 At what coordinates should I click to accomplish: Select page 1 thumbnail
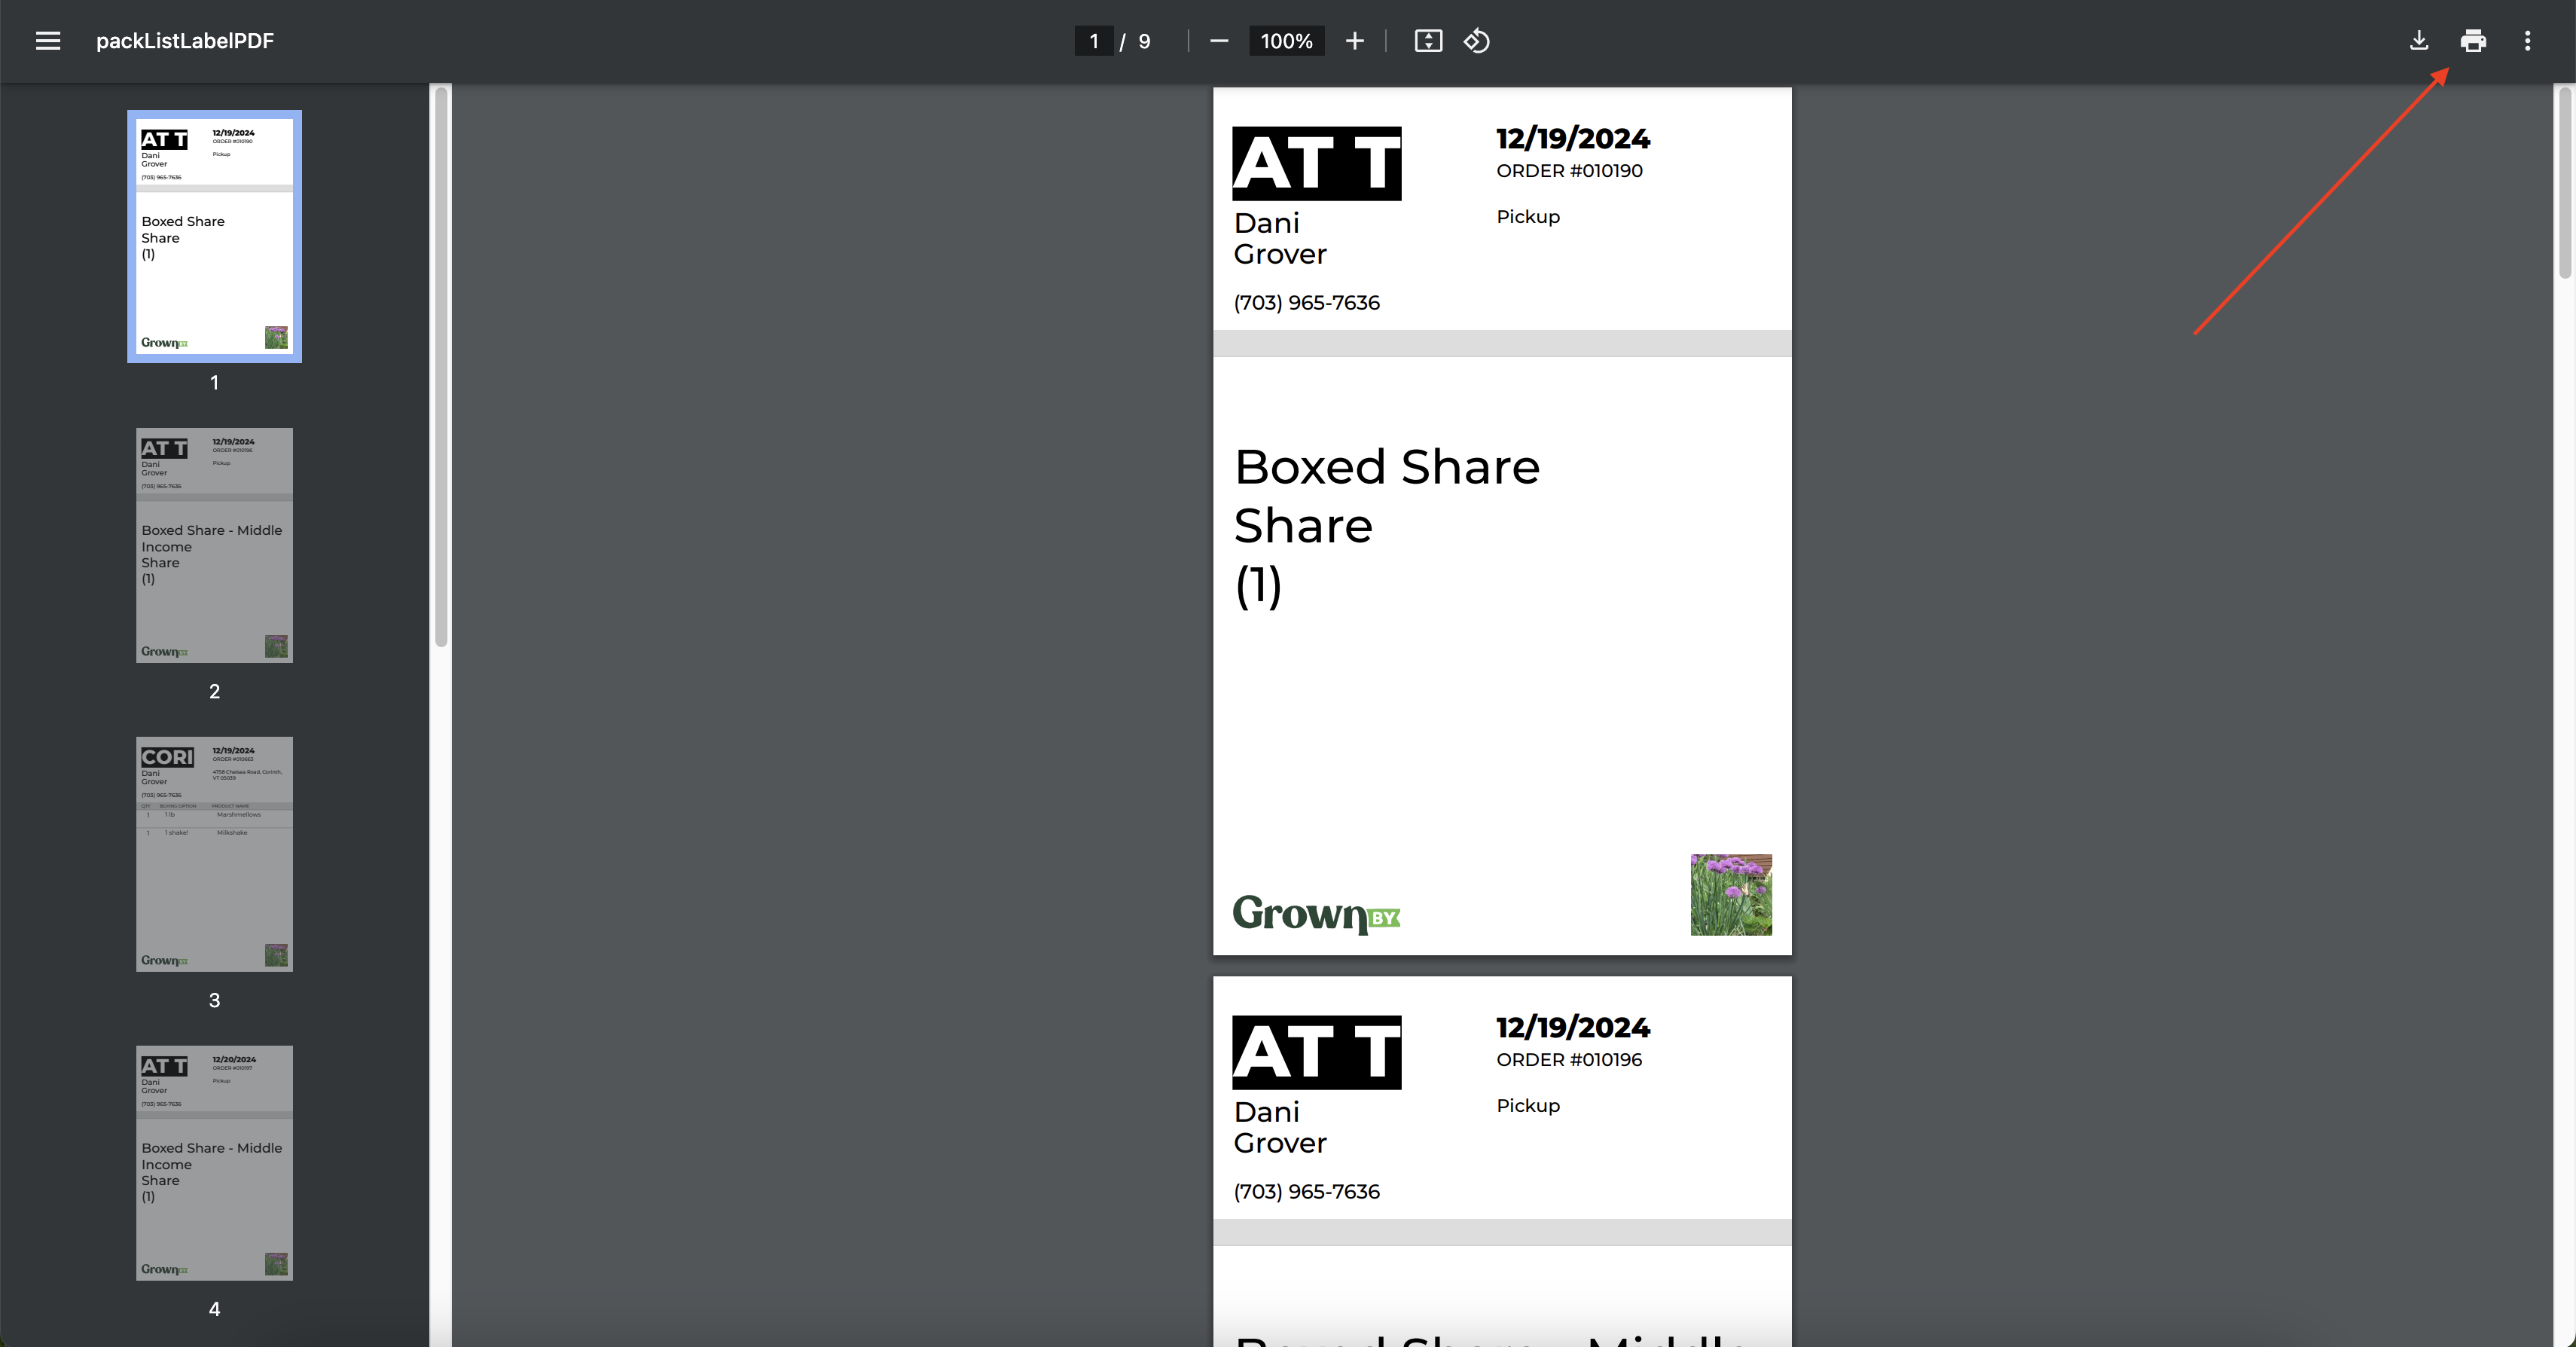[214, 236]
